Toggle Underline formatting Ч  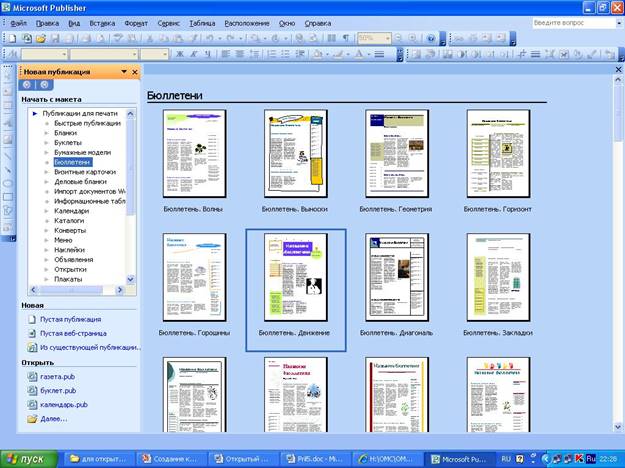[x=207, y=54]
